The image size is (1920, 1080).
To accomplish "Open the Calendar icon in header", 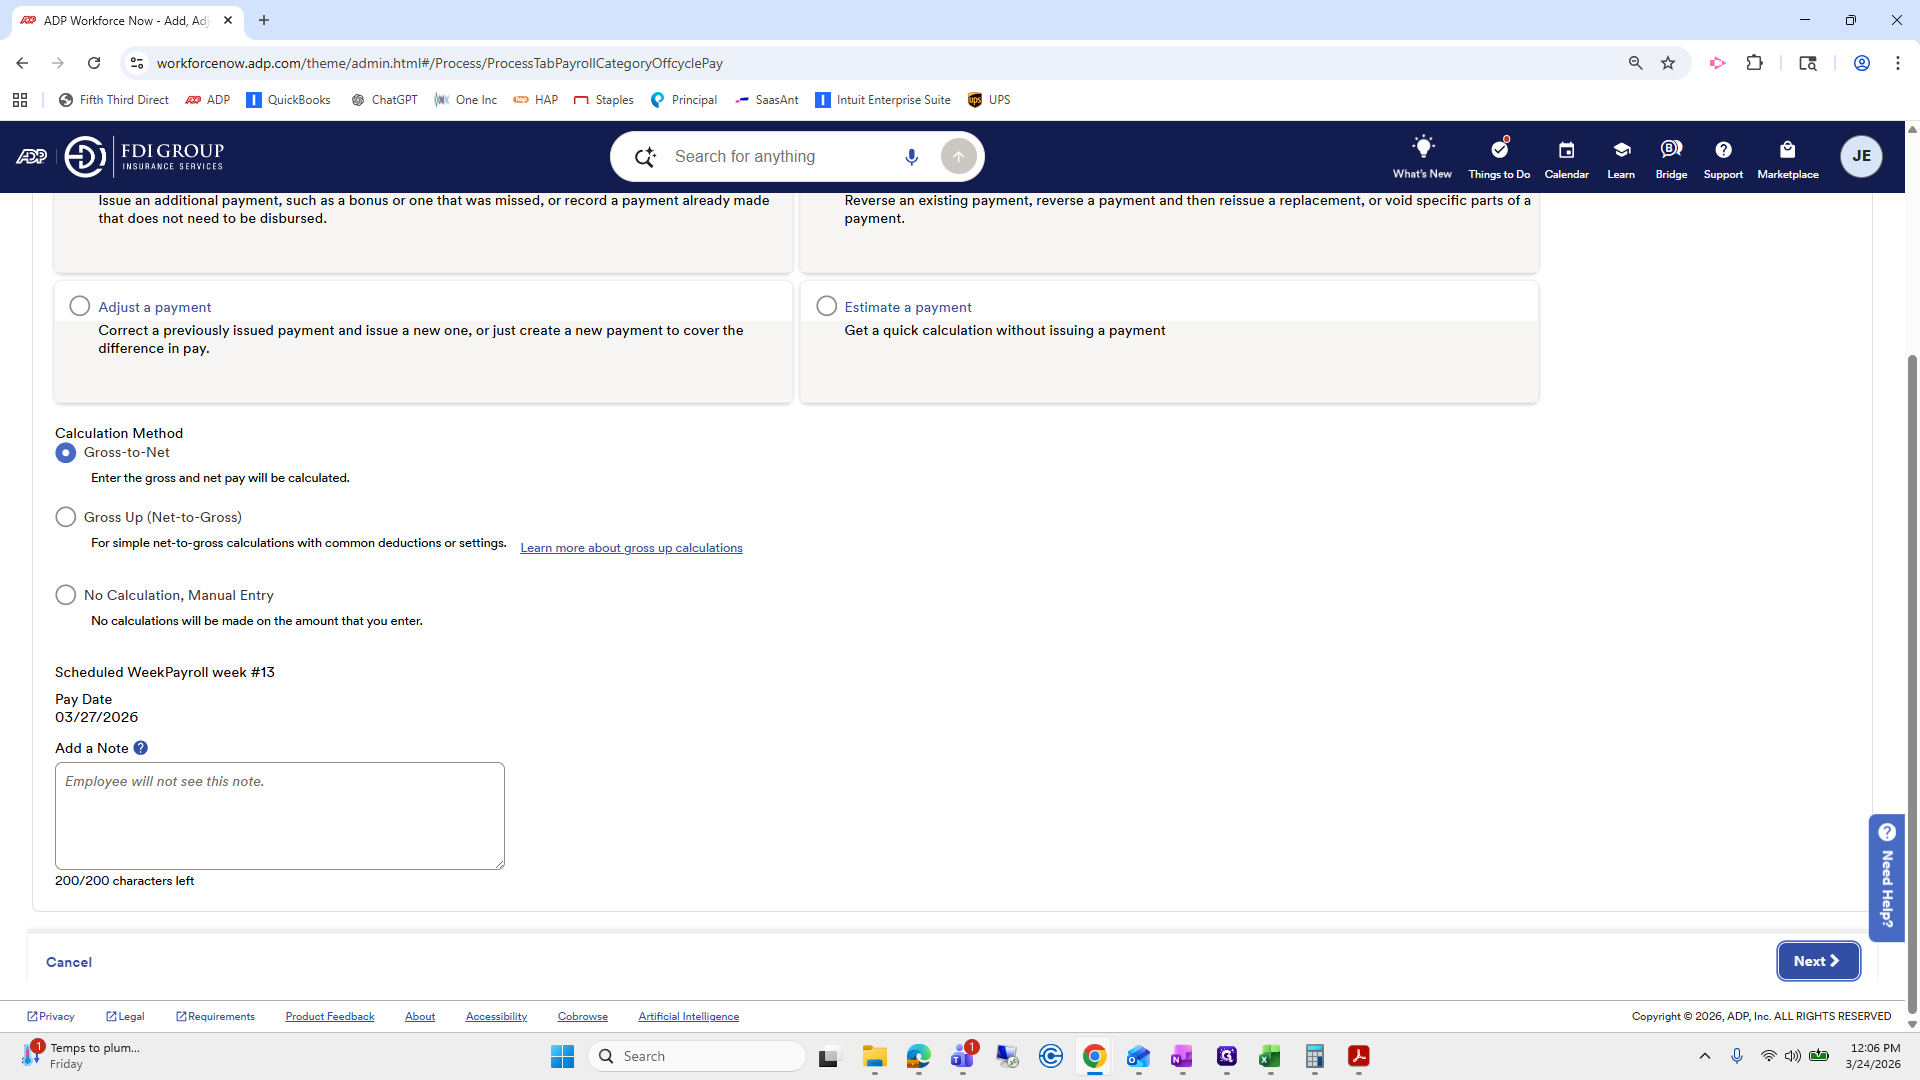I will pos(1566,150).
